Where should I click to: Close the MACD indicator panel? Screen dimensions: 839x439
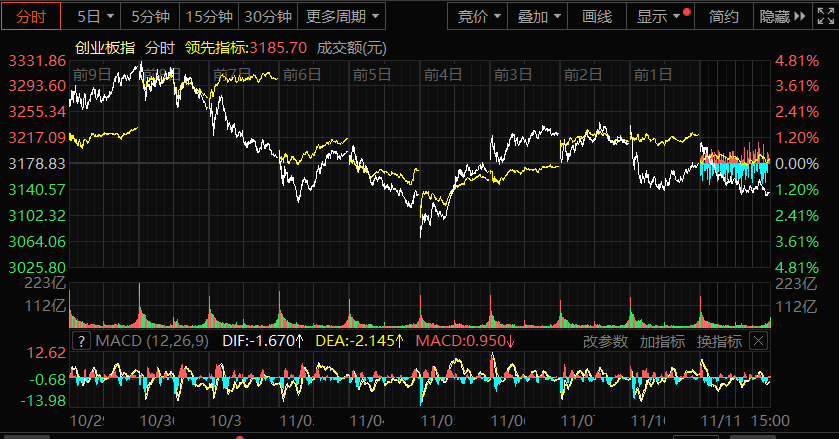(759, 342)
